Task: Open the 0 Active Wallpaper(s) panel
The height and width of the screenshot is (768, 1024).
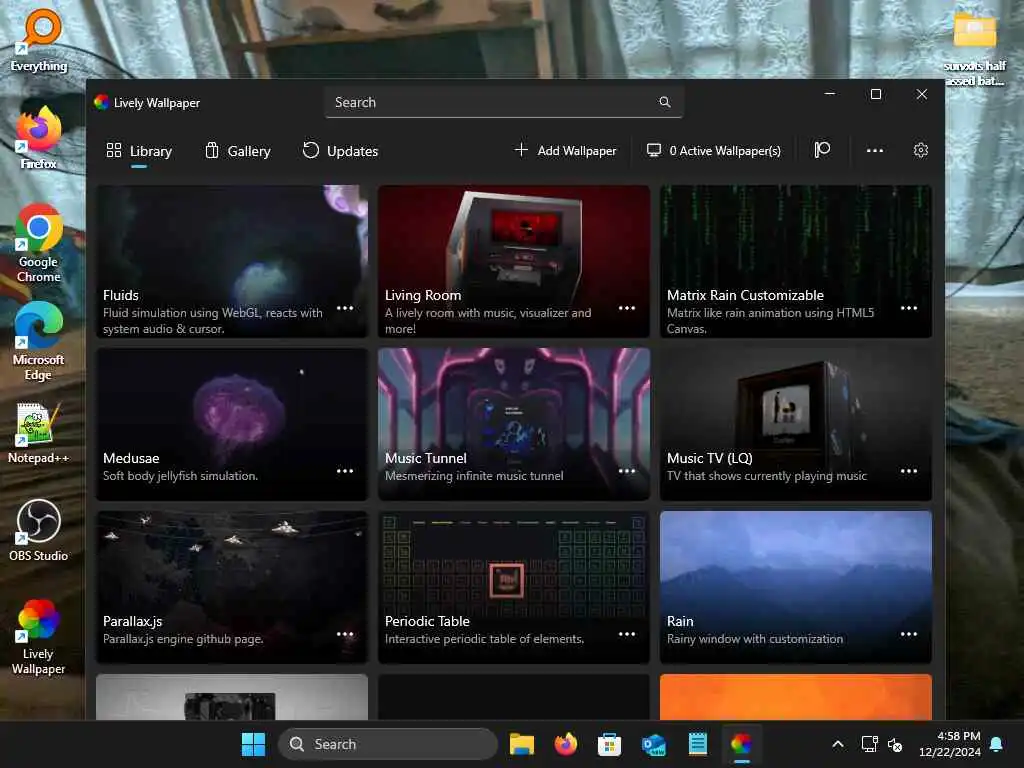Action: click(x=714, y=151)
